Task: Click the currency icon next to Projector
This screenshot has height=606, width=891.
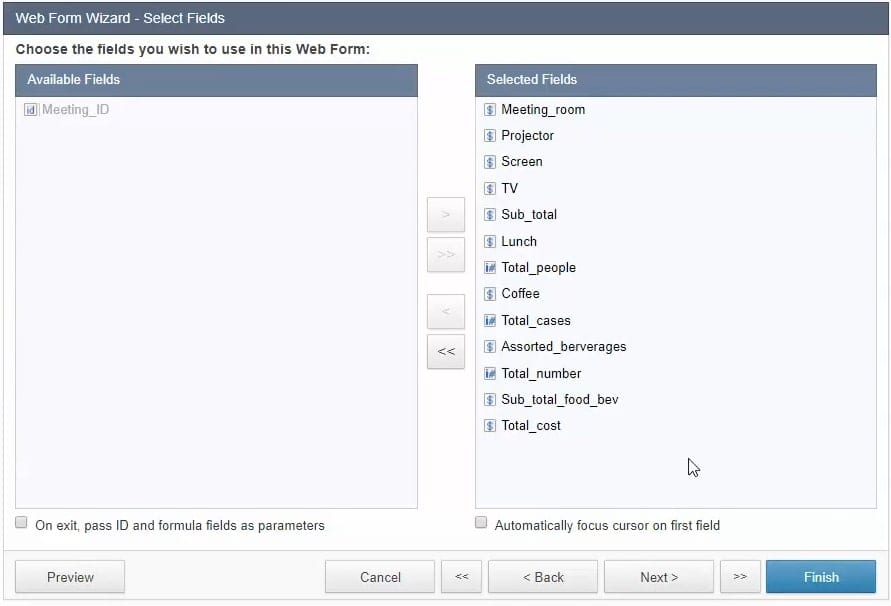Action: 490,136
